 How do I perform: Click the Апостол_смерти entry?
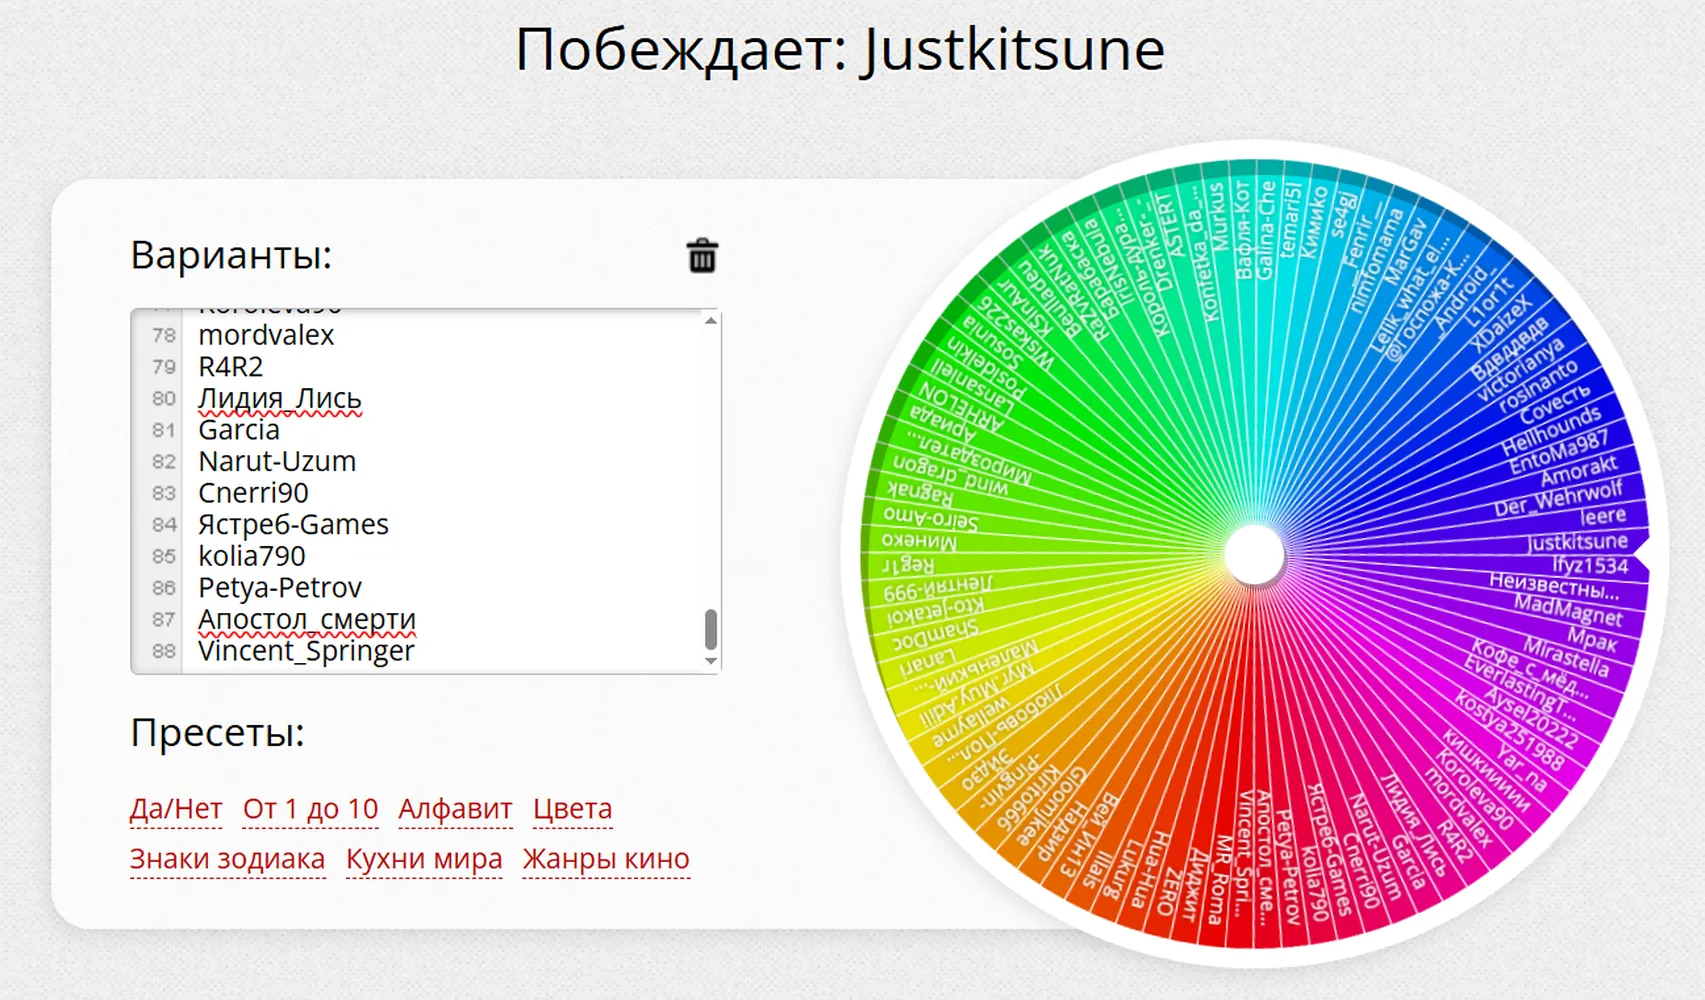(306, 619)
